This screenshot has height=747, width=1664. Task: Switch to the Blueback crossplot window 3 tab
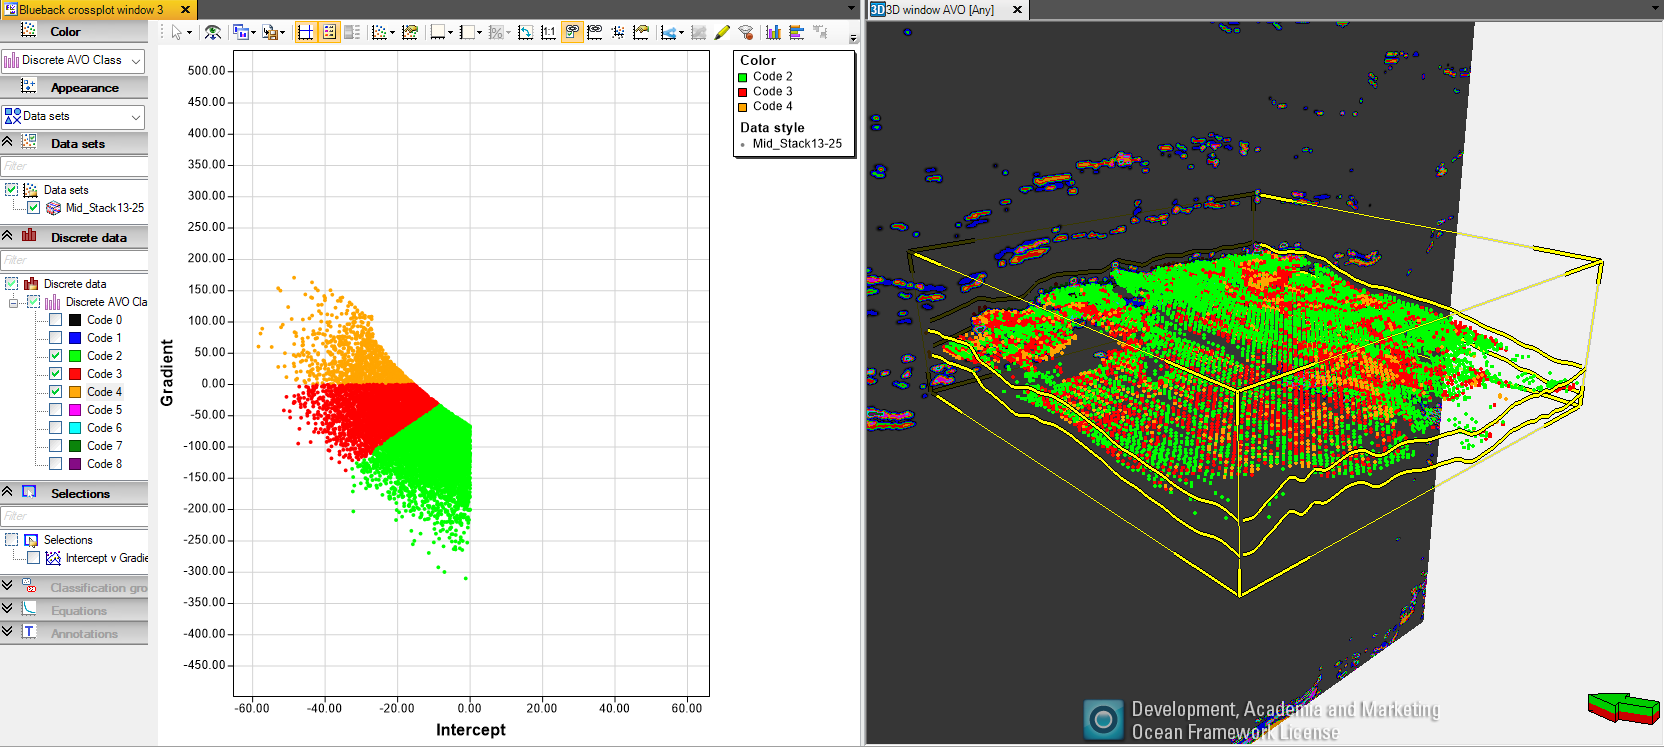click(x=90, y=9)
